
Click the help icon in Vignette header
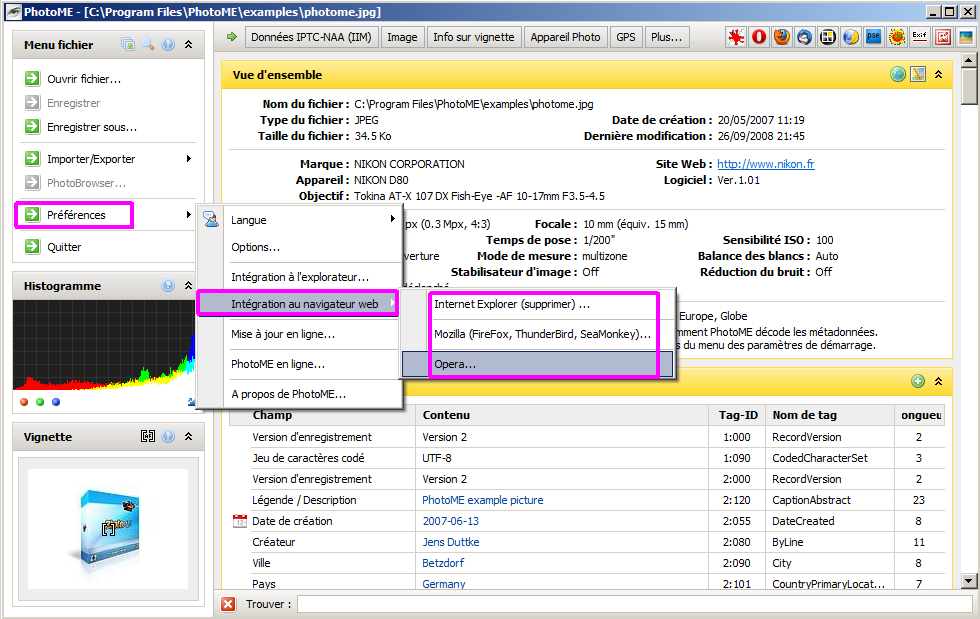(x=168, y=436)
